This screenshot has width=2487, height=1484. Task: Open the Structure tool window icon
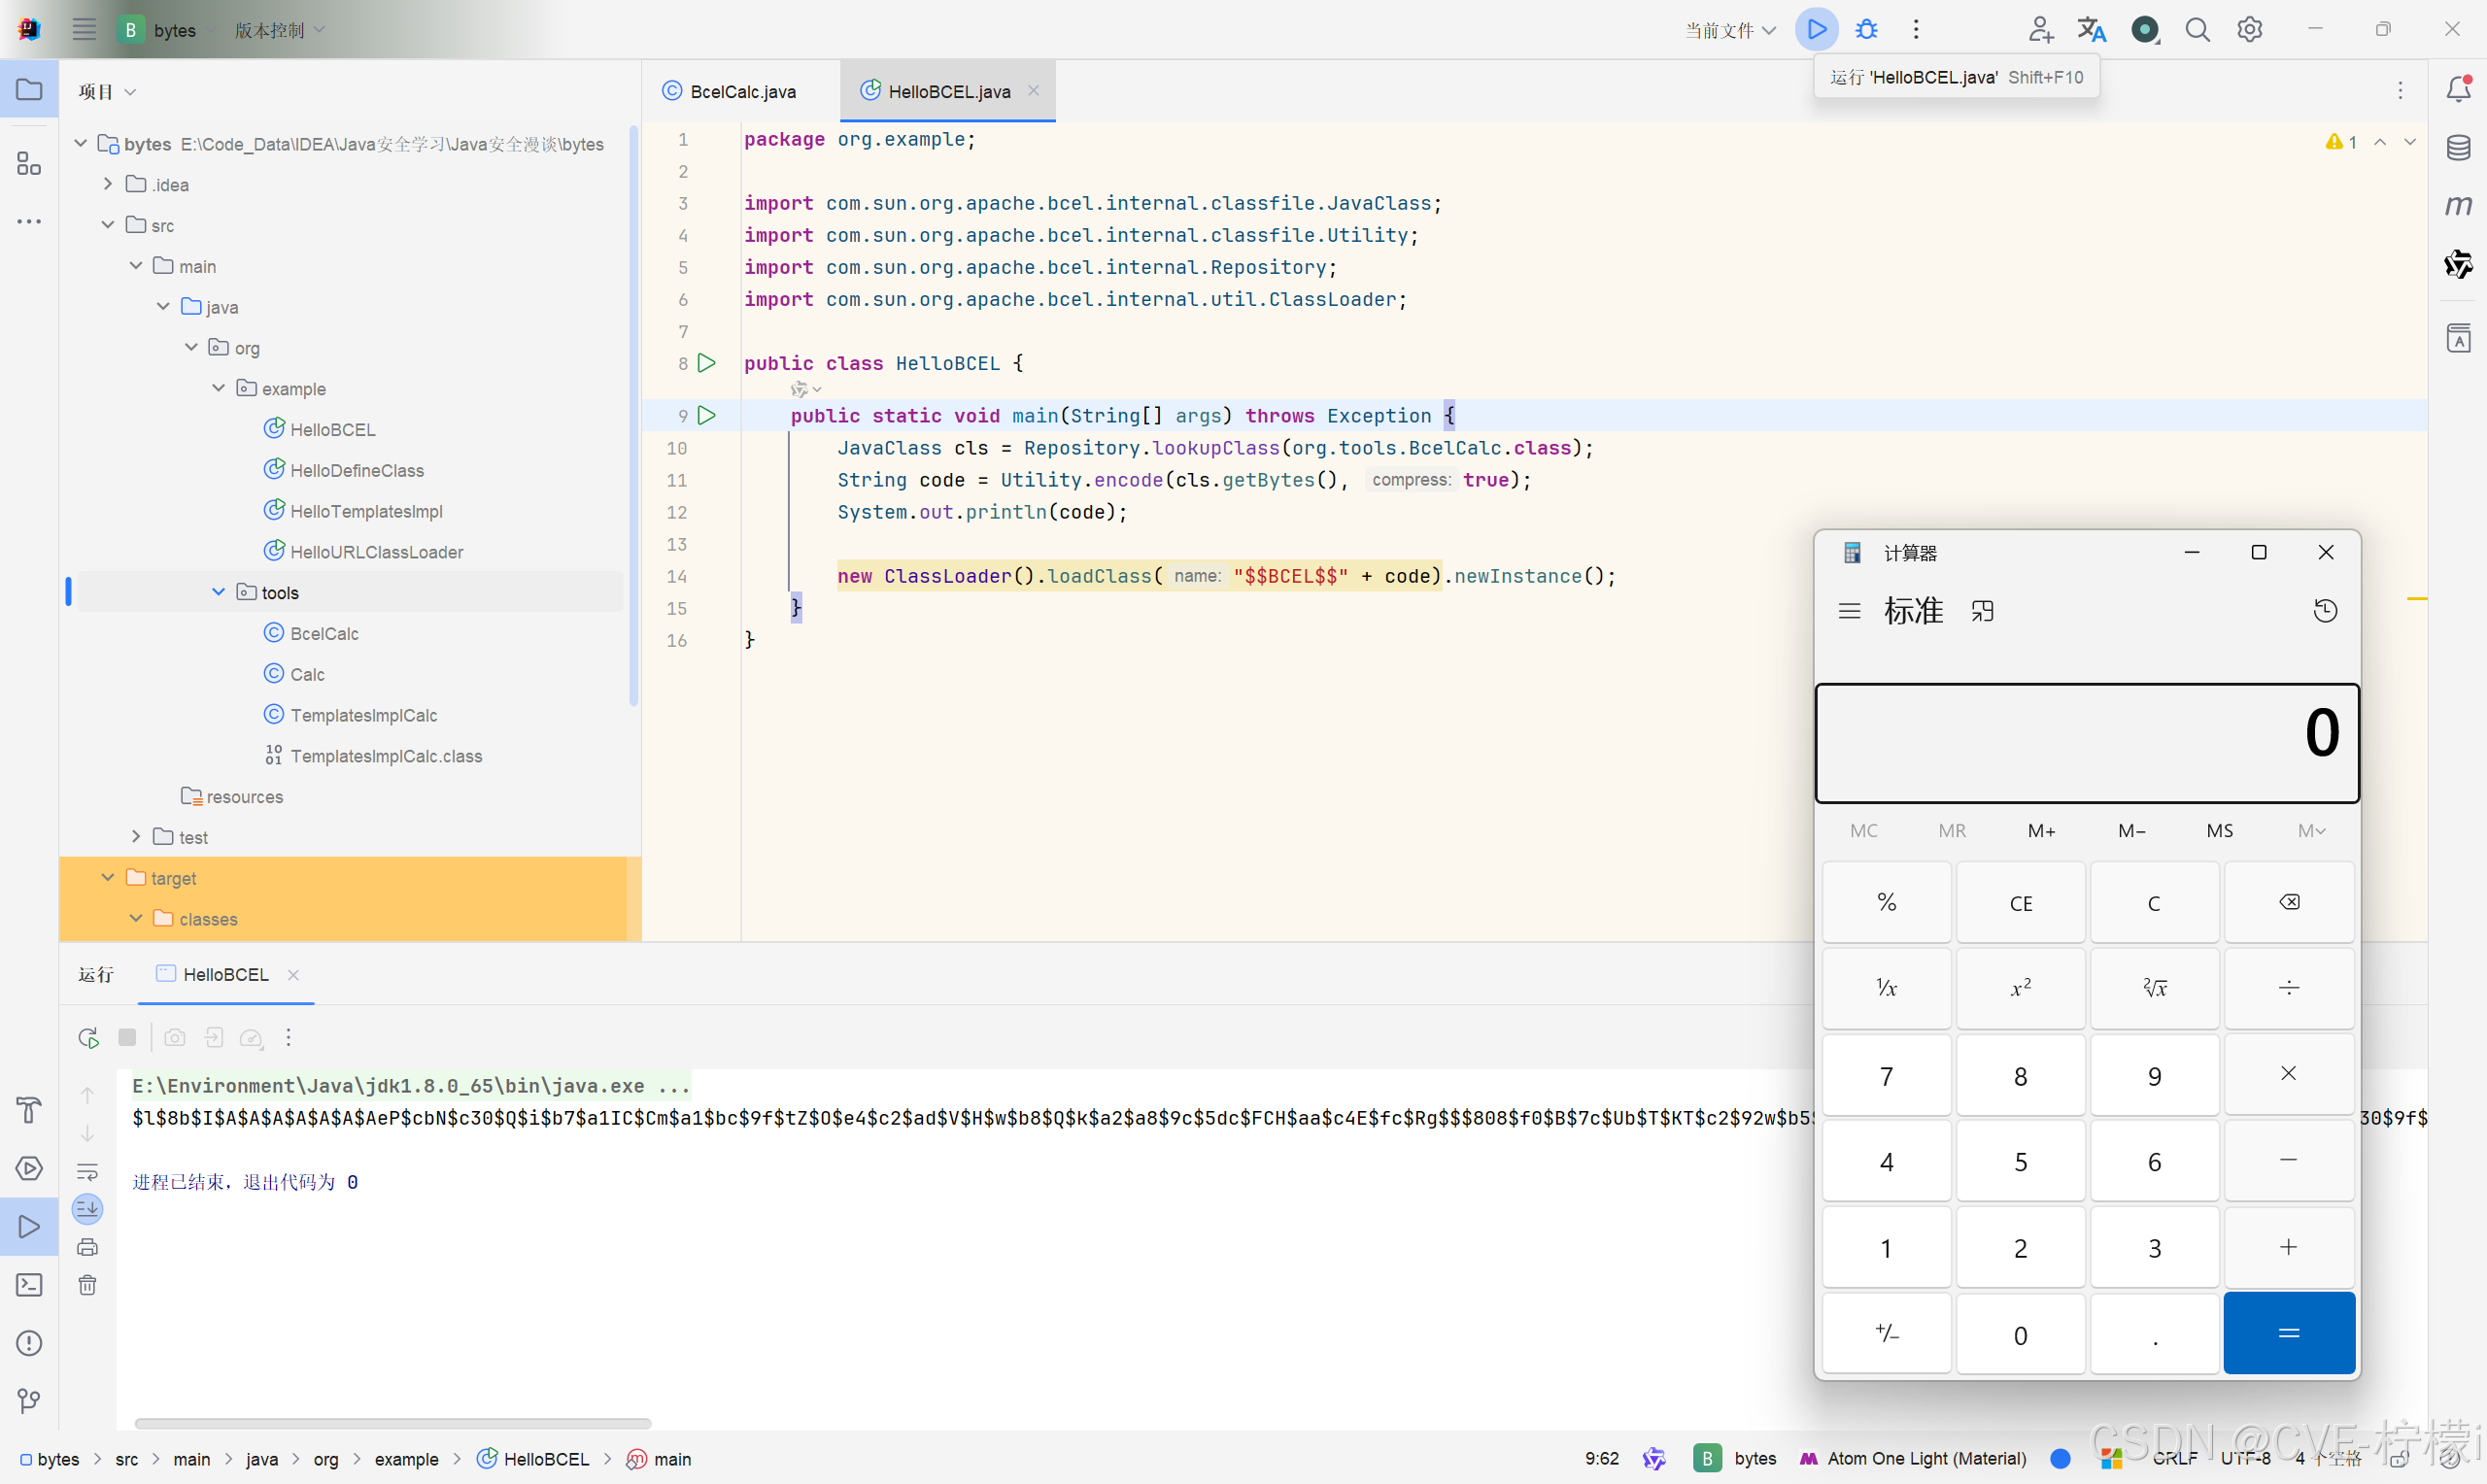29,163
